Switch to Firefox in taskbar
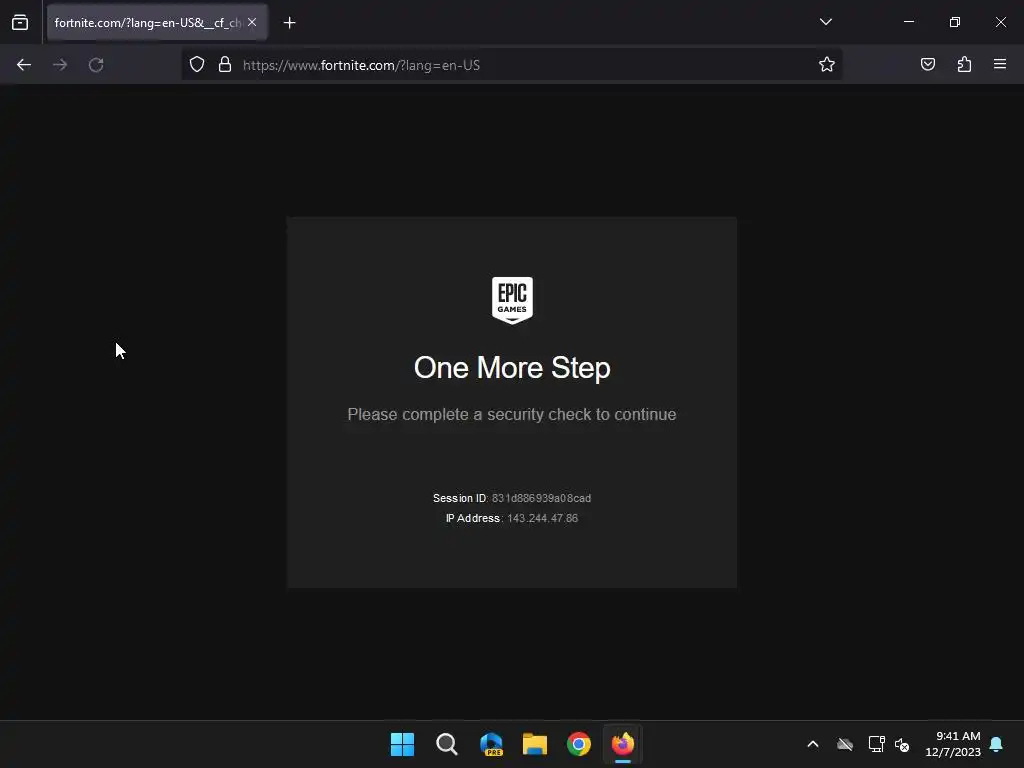Image resolution: width=1024 pixels, height=768 pixels. pos(622,744)
